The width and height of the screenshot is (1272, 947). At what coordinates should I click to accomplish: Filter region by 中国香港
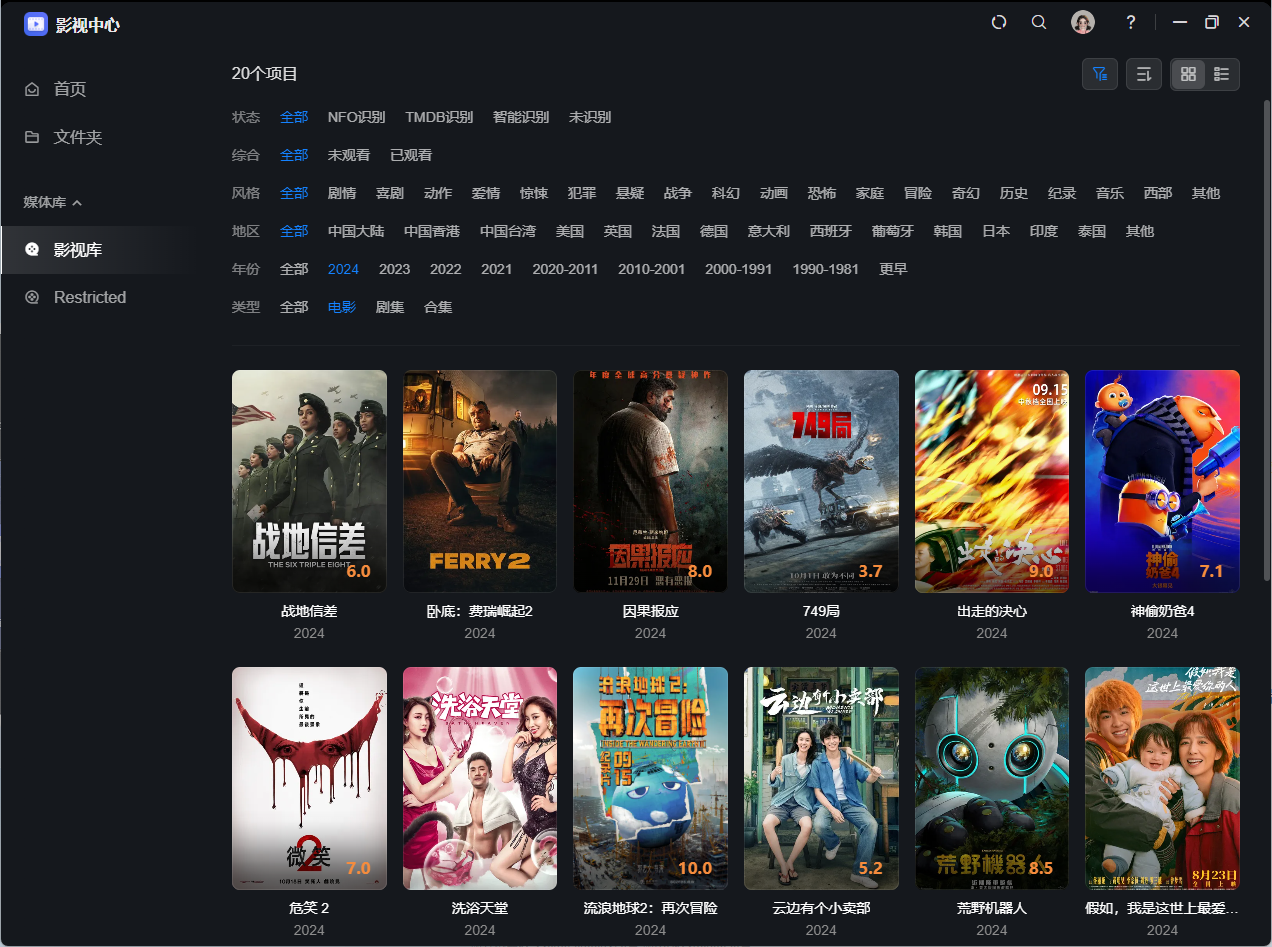(432, 231)
